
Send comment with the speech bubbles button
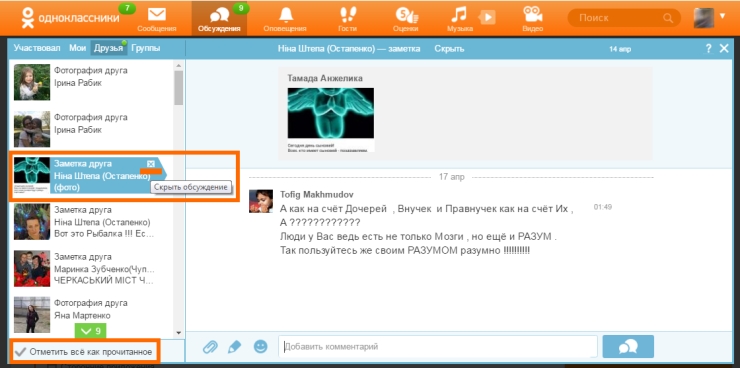coord(628,347)
